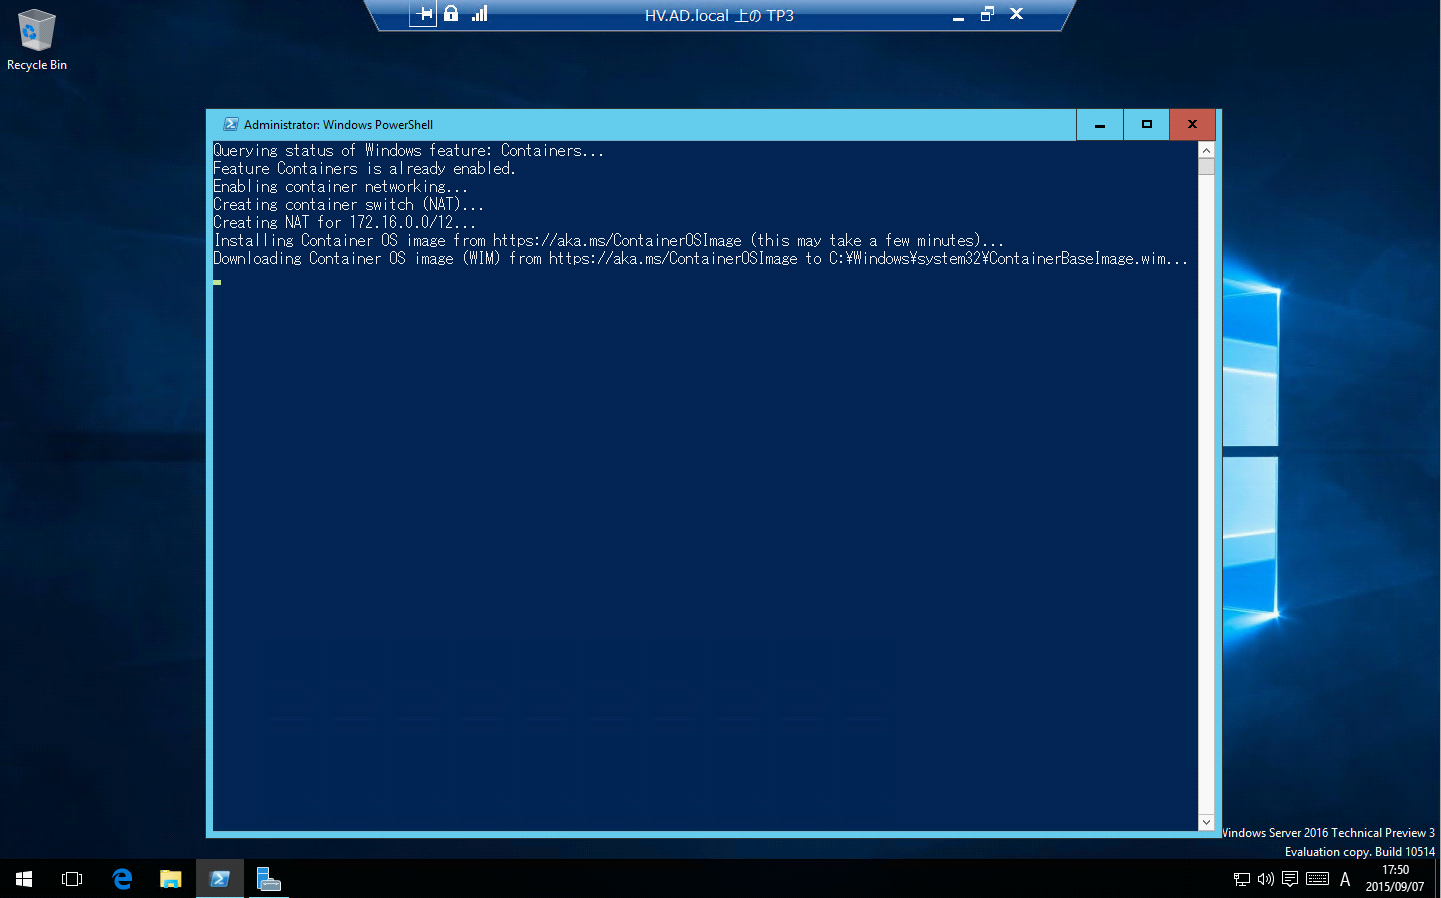
Task: Click the volume speaker tray icon
Action: click(x=1266, y=880)
